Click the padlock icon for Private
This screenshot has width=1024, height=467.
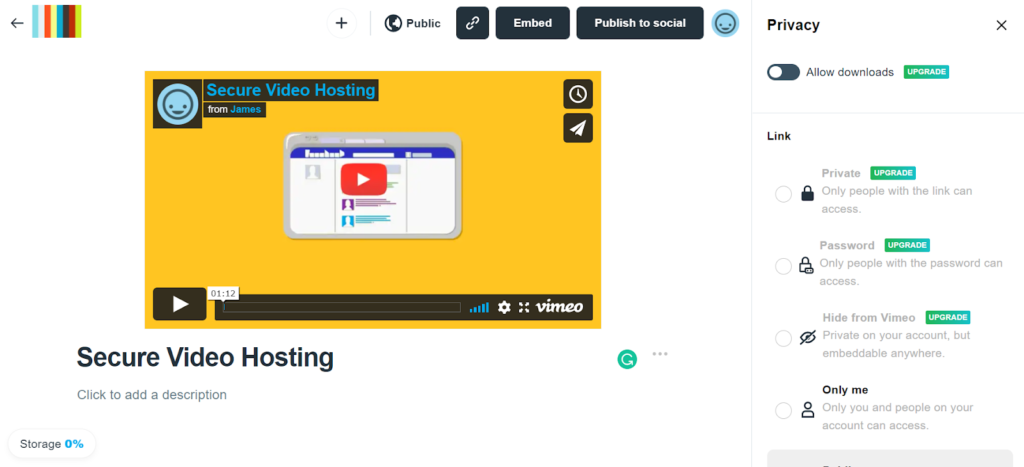point(808,193)
